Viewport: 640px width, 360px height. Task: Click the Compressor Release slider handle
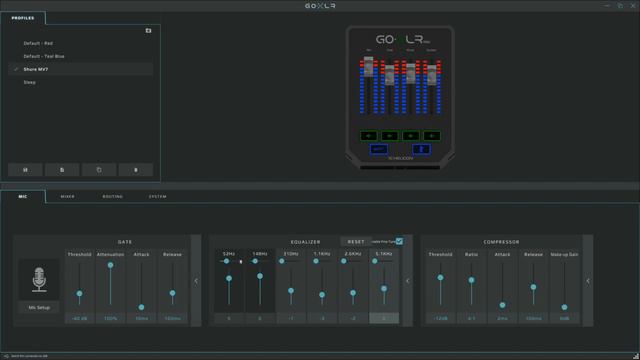(533, 287)
